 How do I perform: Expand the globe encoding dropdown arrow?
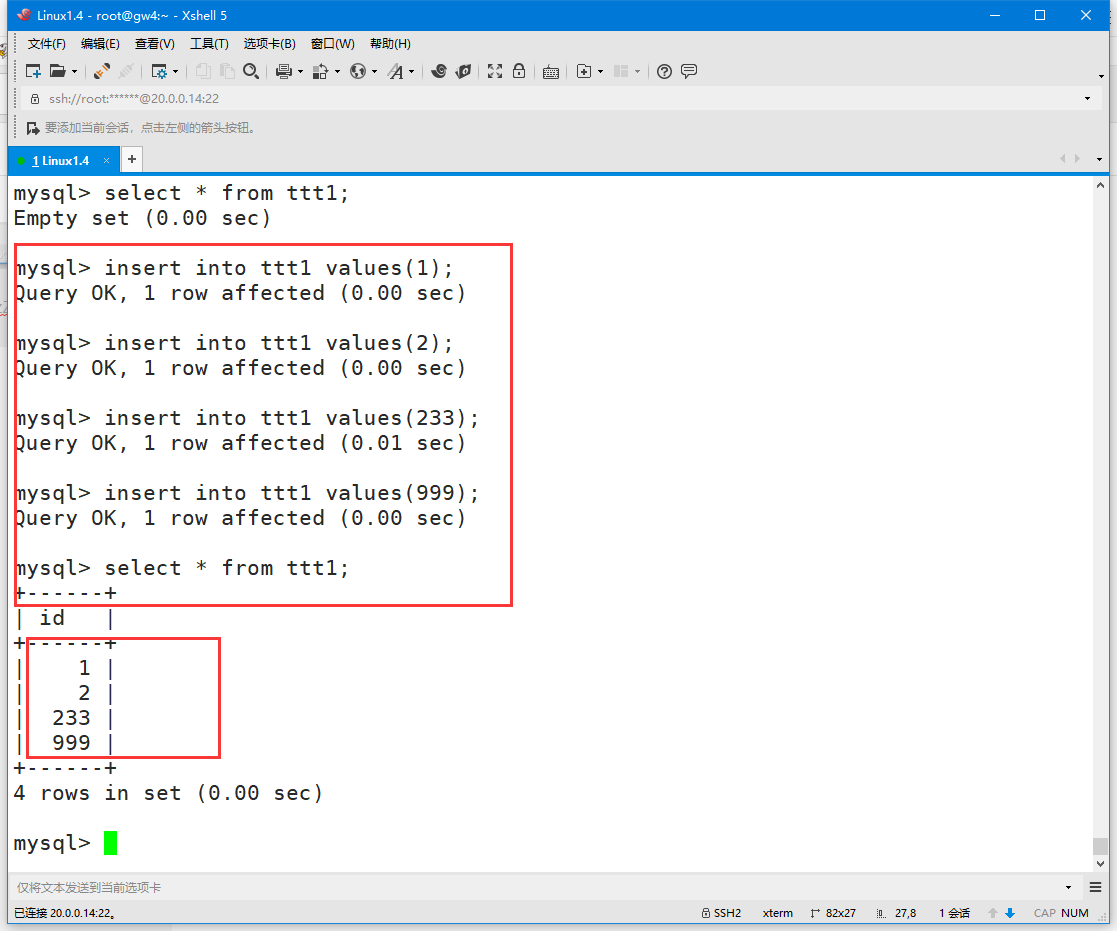(374, 71)
